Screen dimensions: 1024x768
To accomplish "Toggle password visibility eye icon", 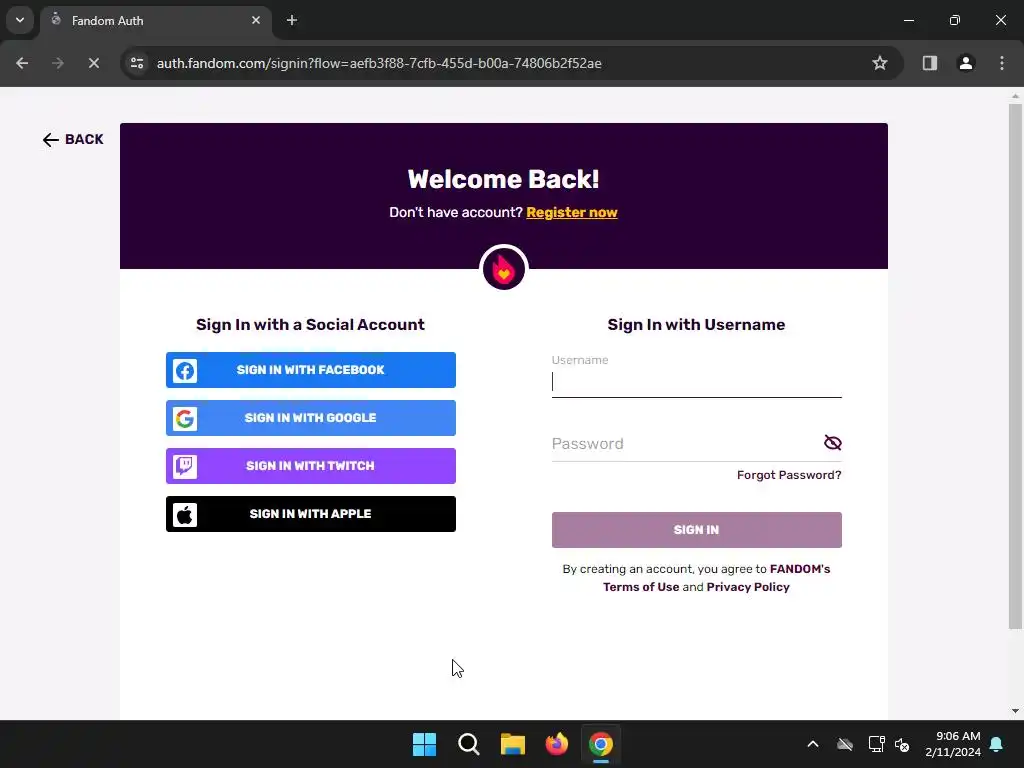I will click(833, 443).
